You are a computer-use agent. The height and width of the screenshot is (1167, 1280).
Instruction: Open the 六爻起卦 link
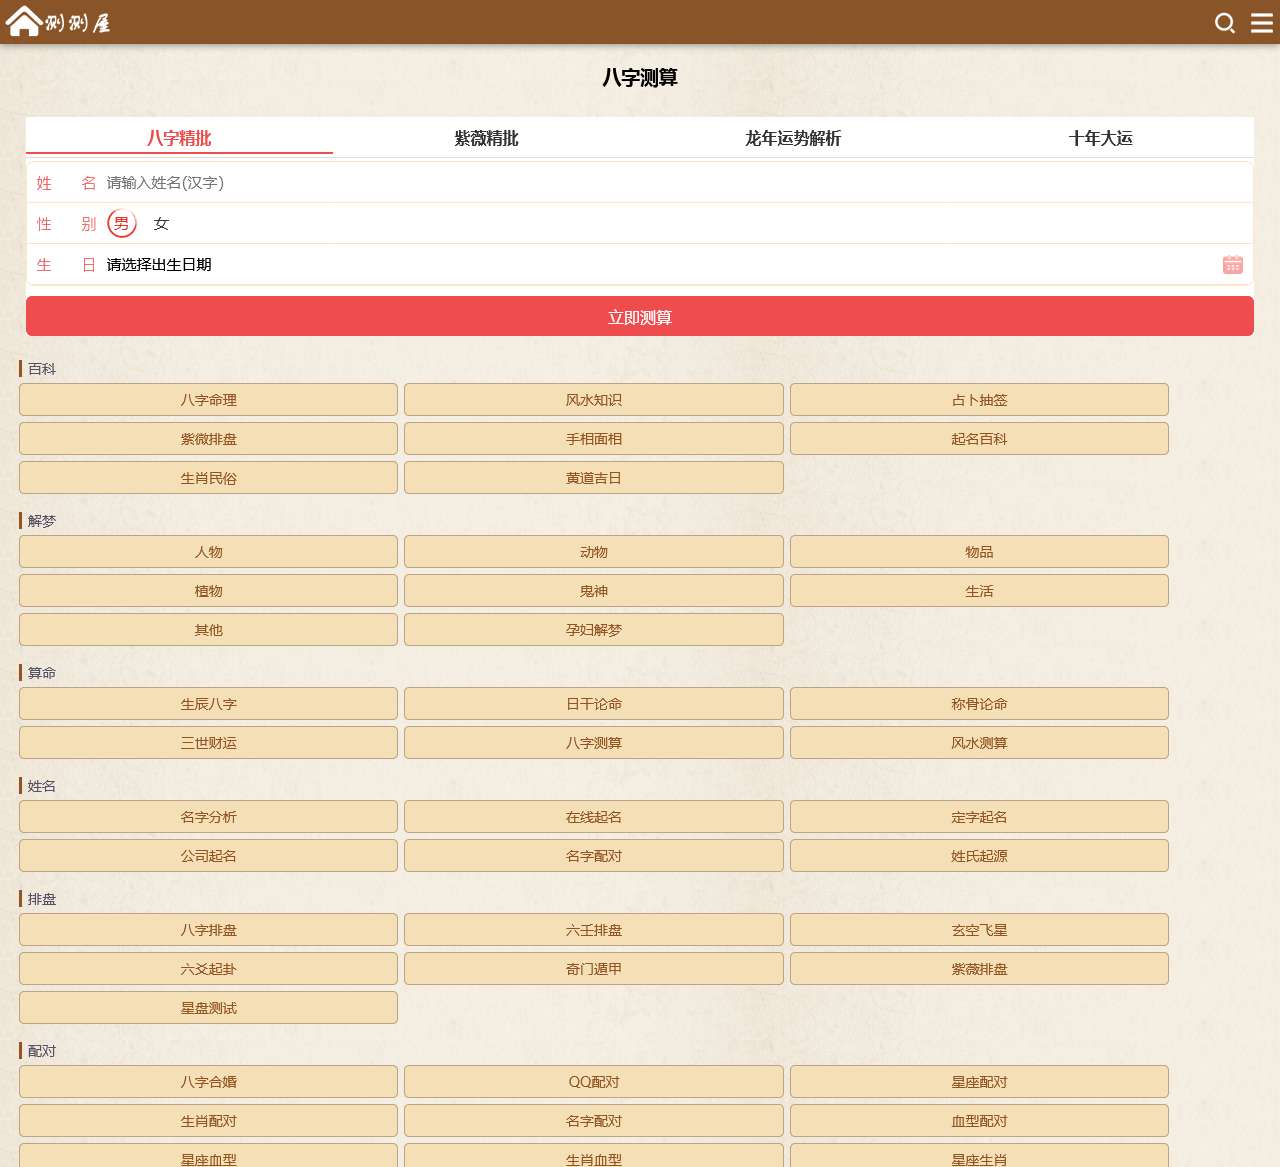point(208,969)
